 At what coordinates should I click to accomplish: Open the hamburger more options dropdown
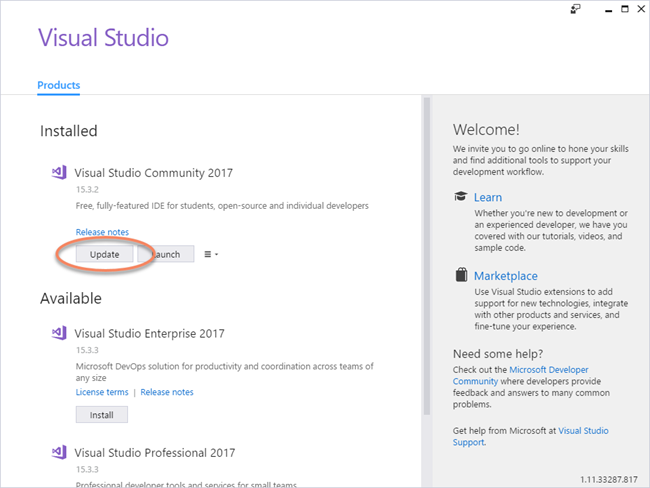(211, 254)
